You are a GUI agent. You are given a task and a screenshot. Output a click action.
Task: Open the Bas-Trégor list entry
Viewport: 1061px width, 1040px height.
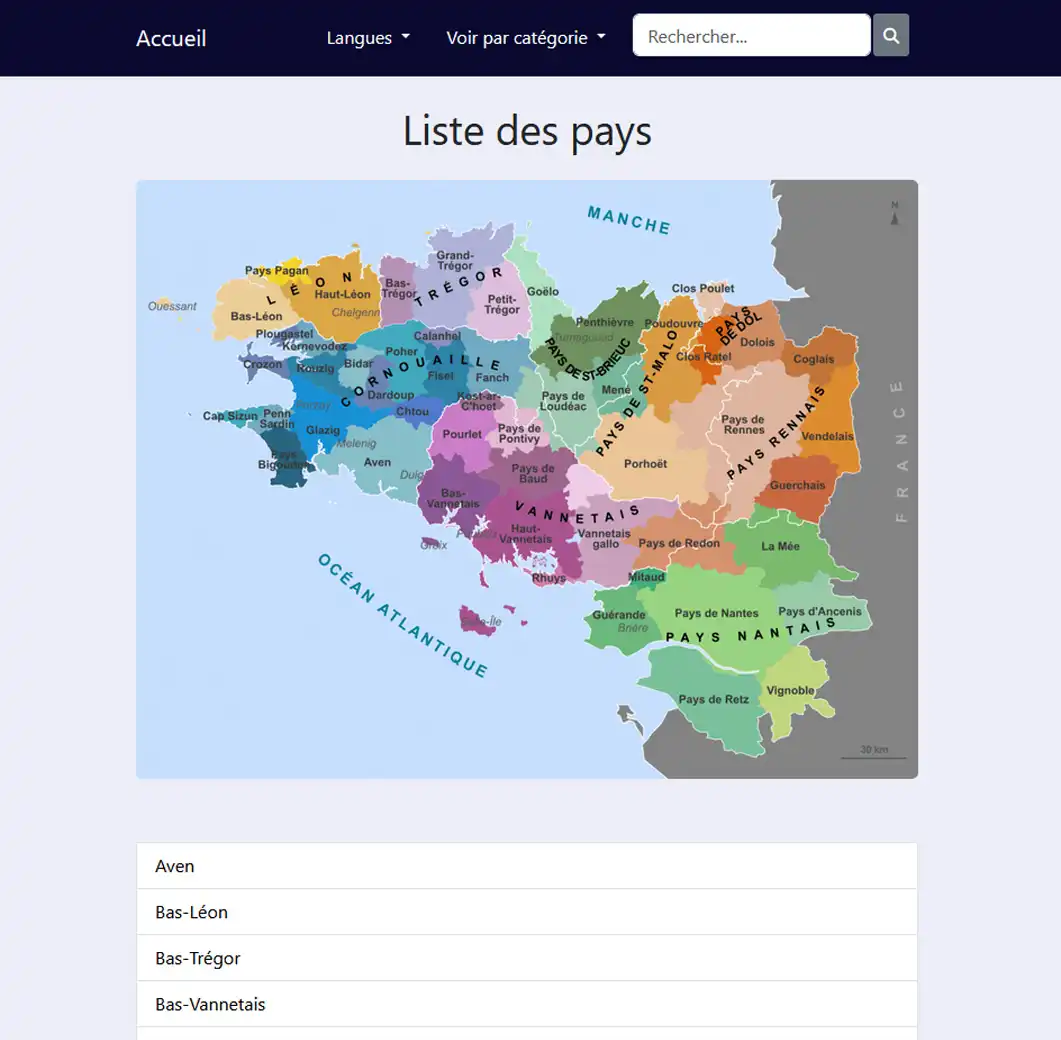point(526,958)
